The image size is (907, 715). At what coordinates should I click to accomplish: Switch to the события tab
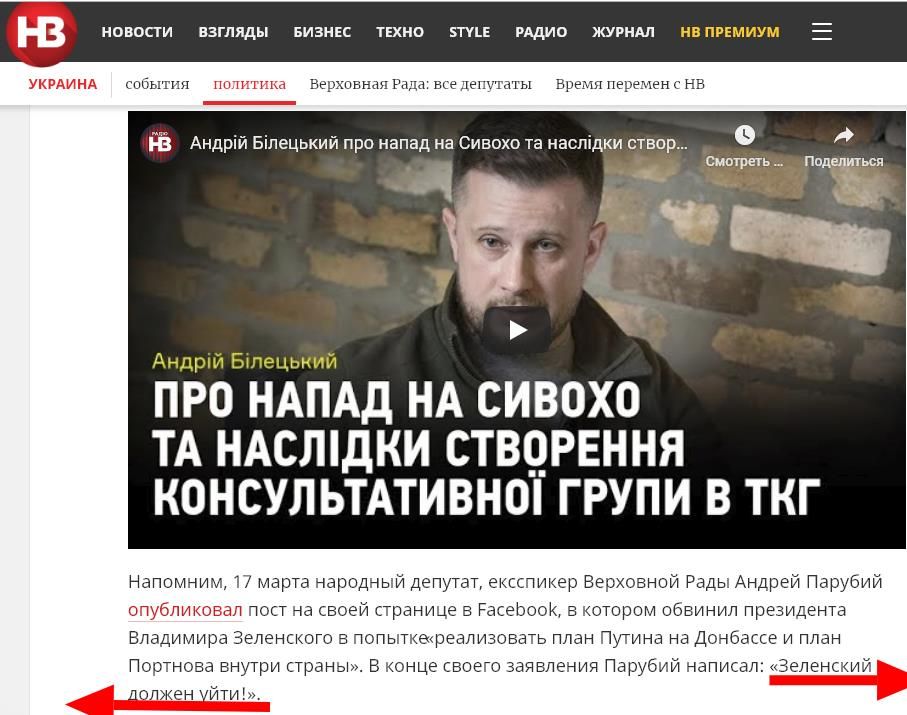pos(157,84)
